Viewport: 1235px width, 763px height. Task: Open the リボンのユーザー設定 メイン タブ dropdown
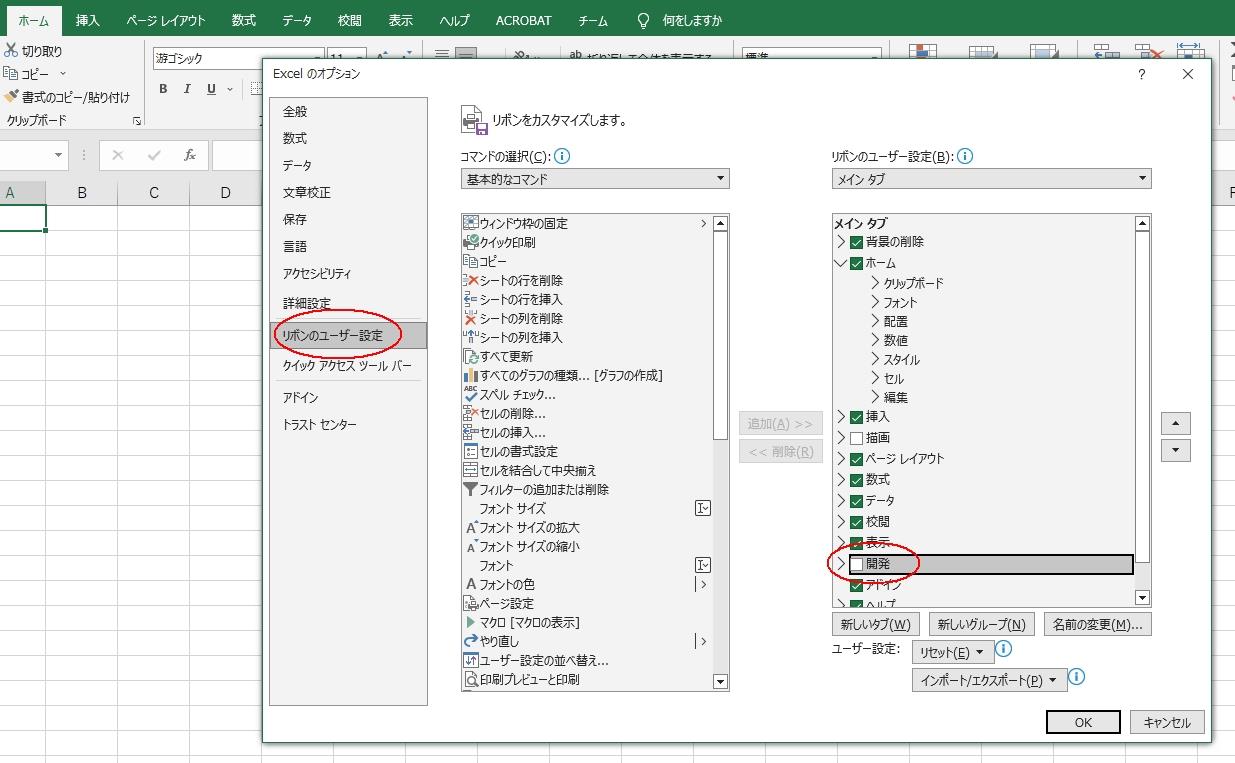[992, 179]
